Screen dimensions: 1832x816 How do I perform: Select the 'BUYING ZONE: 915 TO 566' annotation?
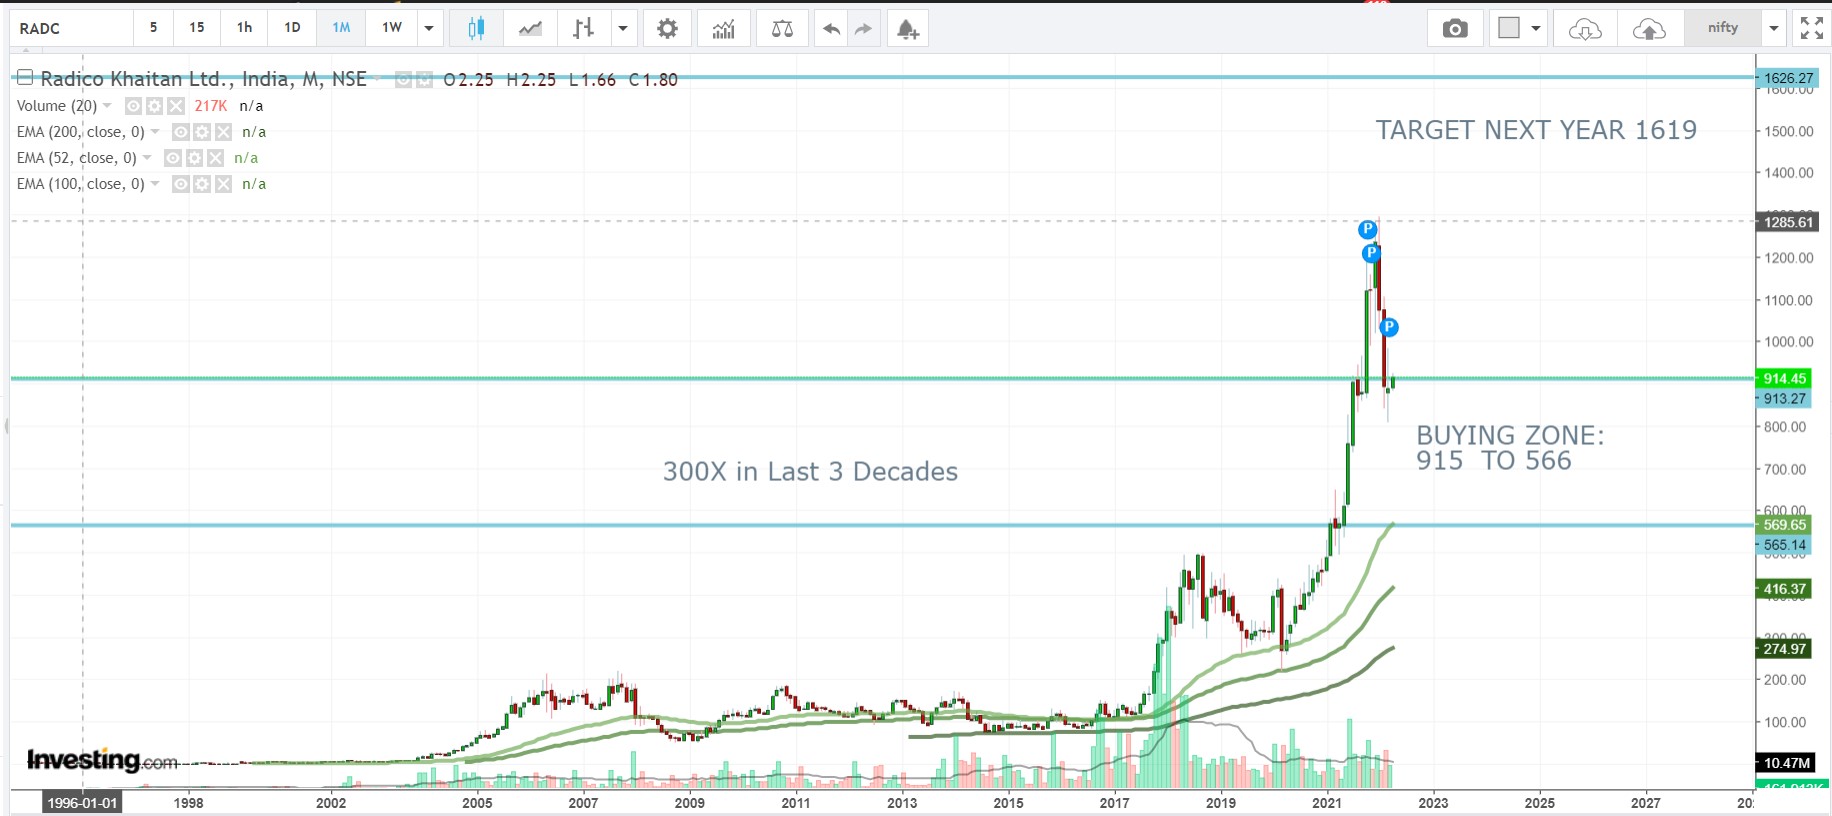1510,448
